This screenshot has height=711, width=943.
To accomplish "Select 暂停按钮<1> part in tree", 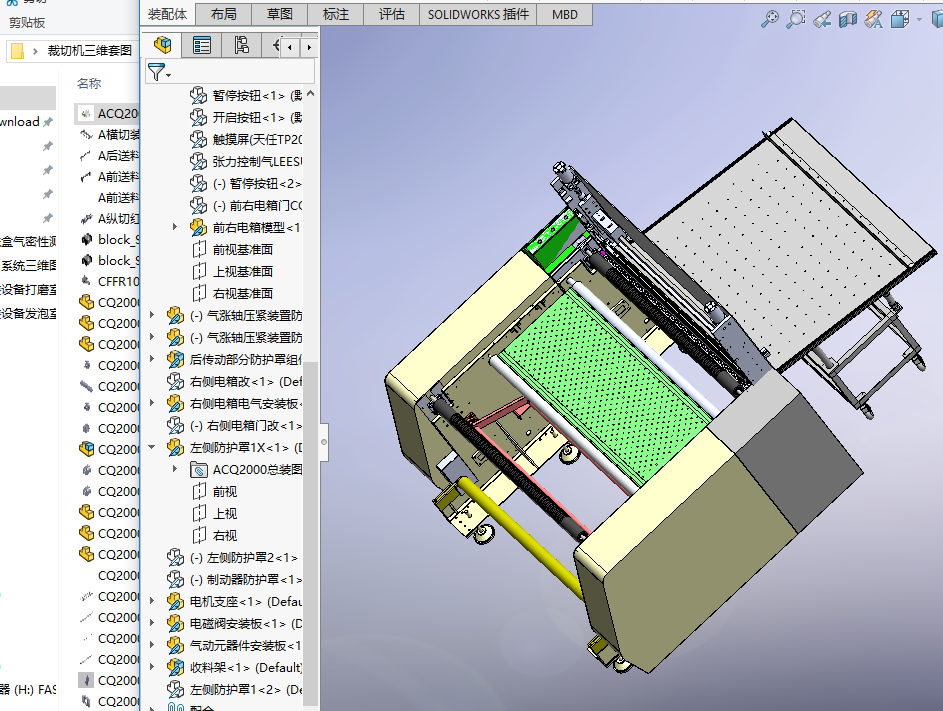I will [245, 96].
